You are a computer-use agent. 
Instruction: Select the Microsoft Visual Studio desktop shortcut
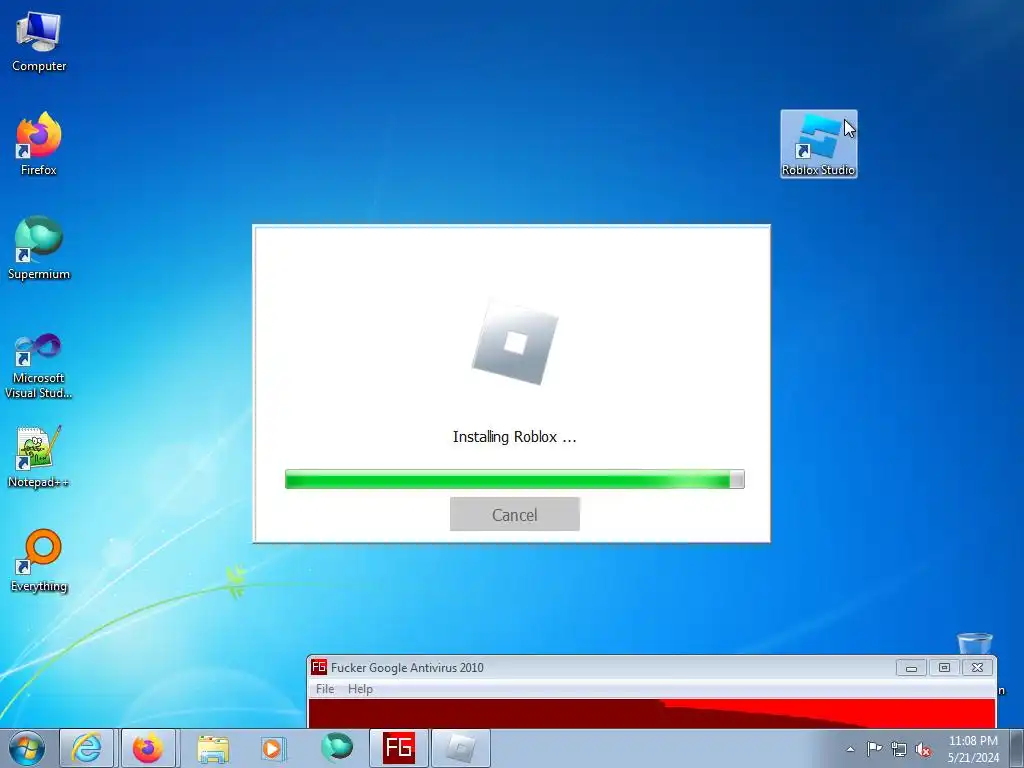tap(39, 366)
